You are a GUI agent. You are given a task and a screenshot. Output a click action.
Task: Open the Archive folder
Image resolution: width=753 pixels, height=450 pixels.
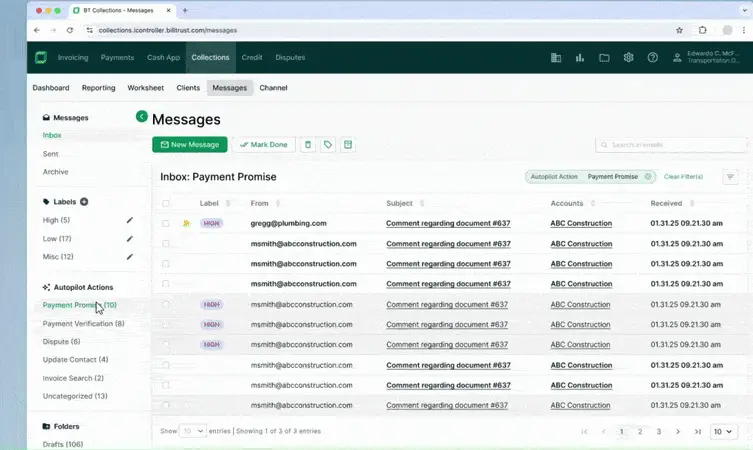[x=55, y=172]
